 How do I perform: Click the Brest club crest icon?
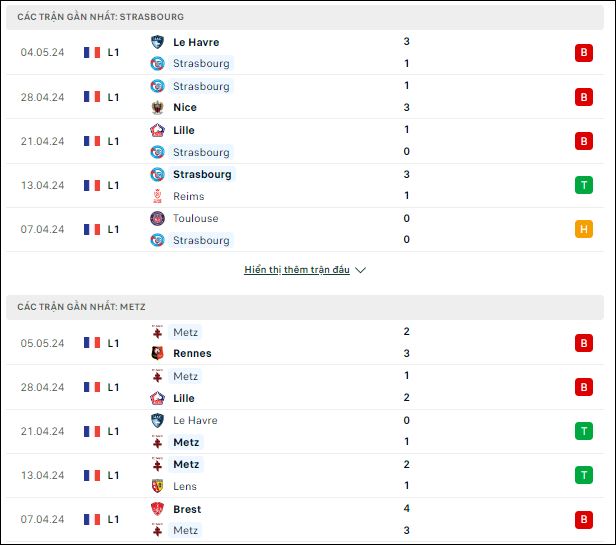(x=157, y=509)
